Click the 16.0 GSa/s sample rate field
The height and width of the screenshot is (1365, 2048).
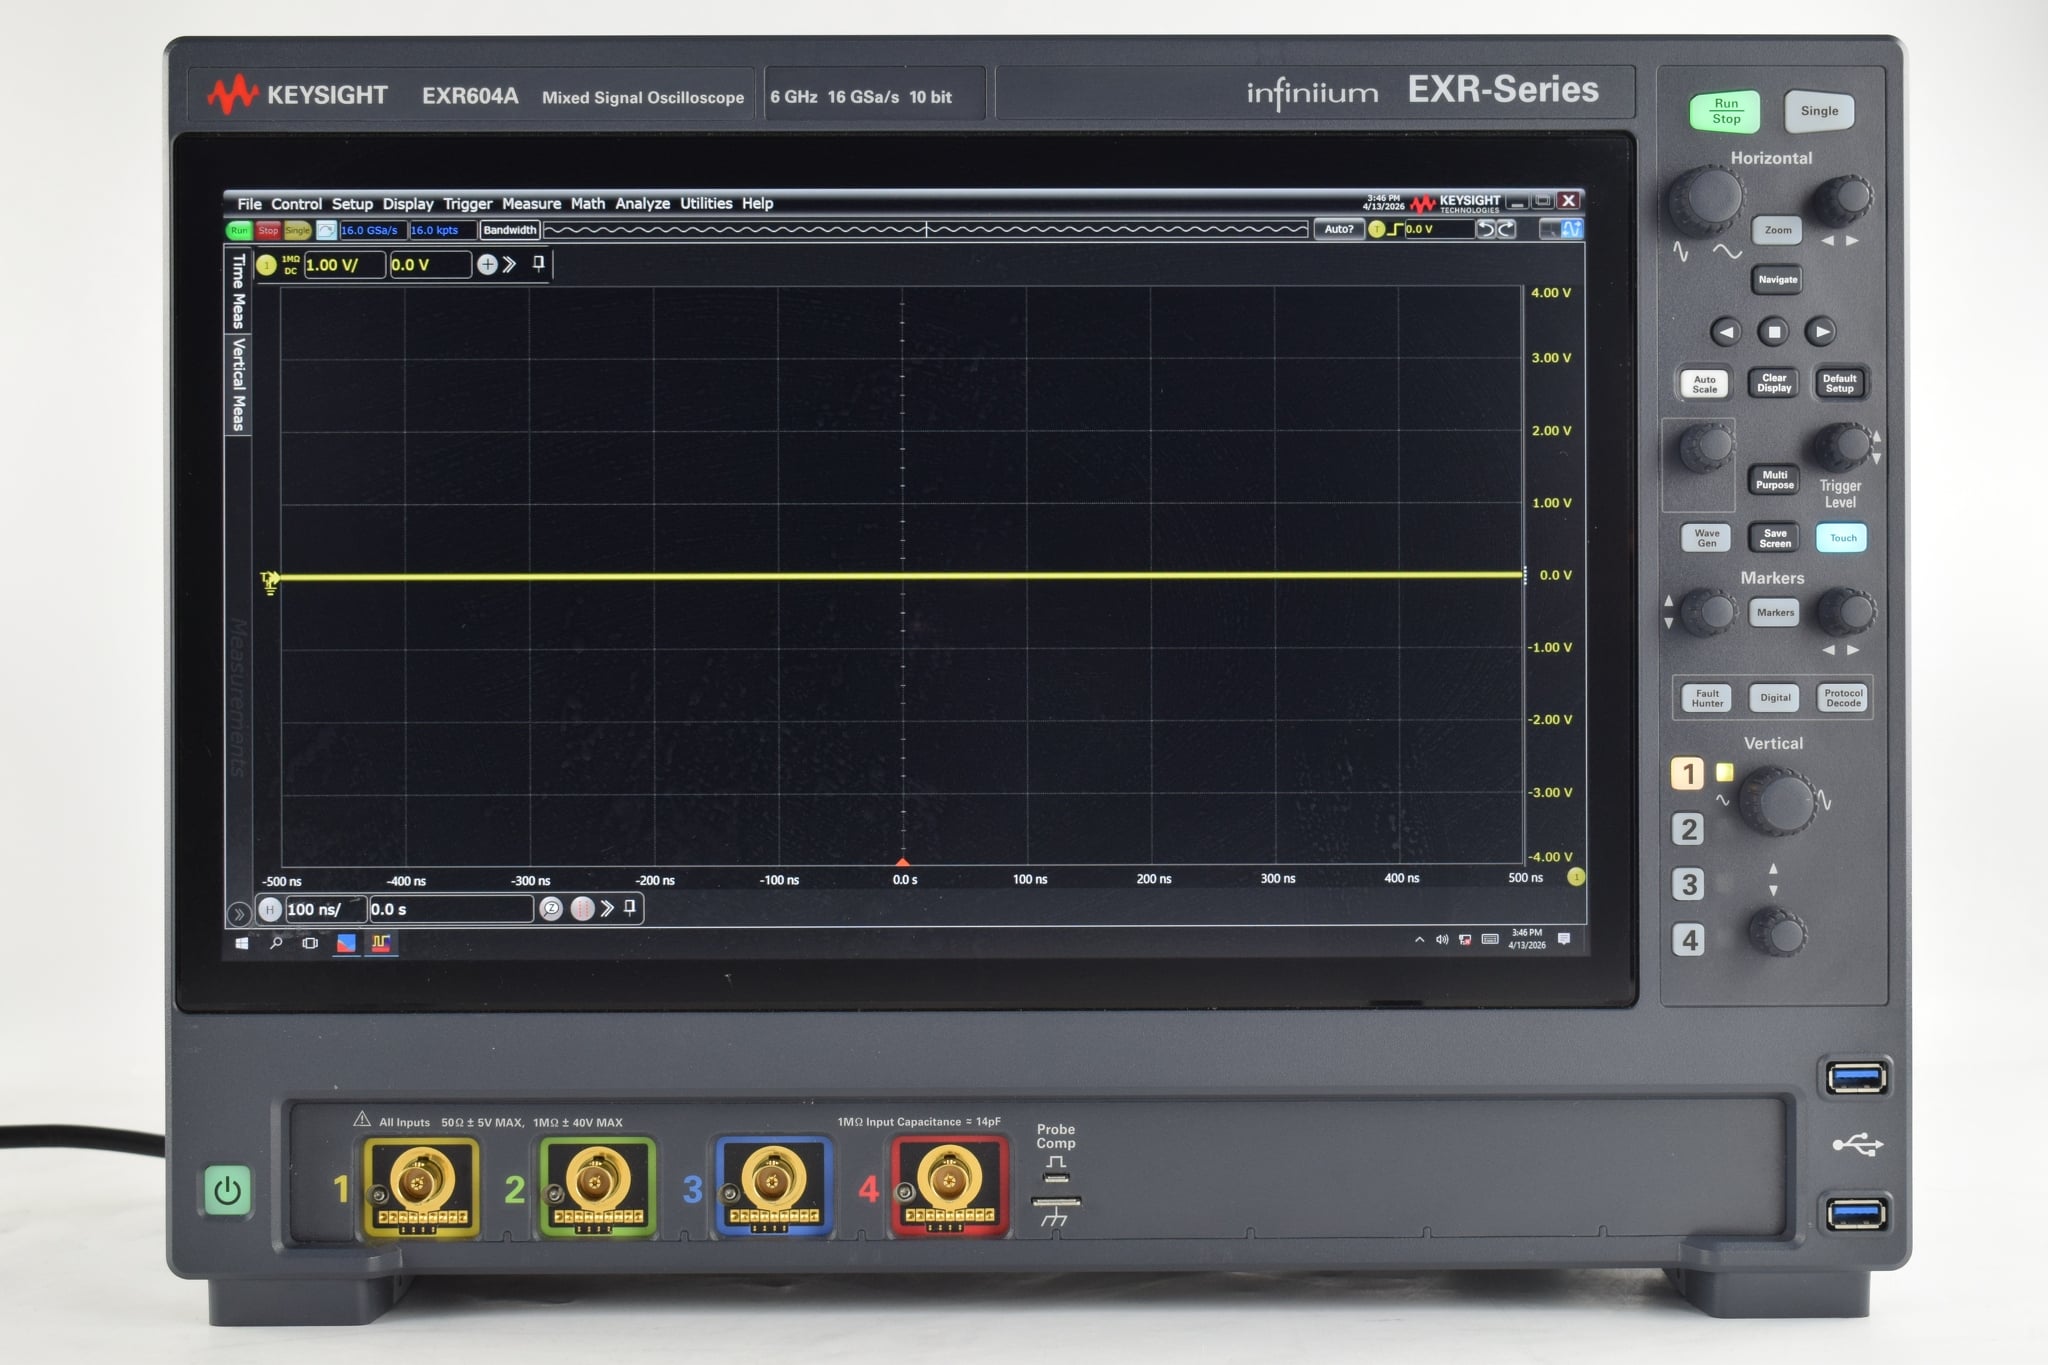(x=372, y=230)
